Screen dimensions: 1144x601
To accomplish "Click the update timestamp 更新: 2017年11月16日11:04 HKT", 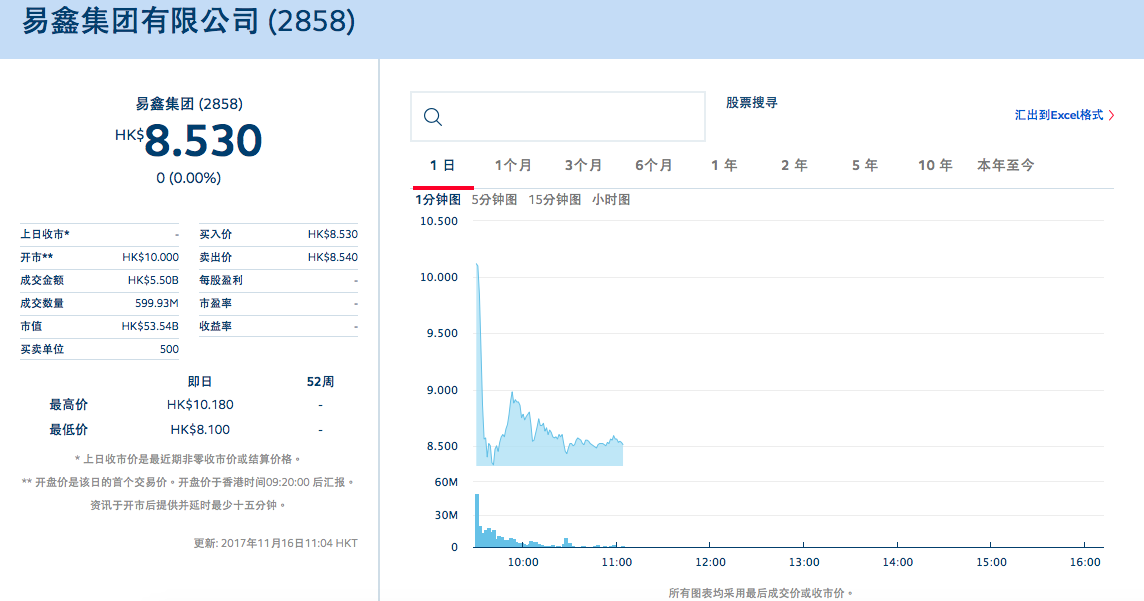I will point(276,543).
